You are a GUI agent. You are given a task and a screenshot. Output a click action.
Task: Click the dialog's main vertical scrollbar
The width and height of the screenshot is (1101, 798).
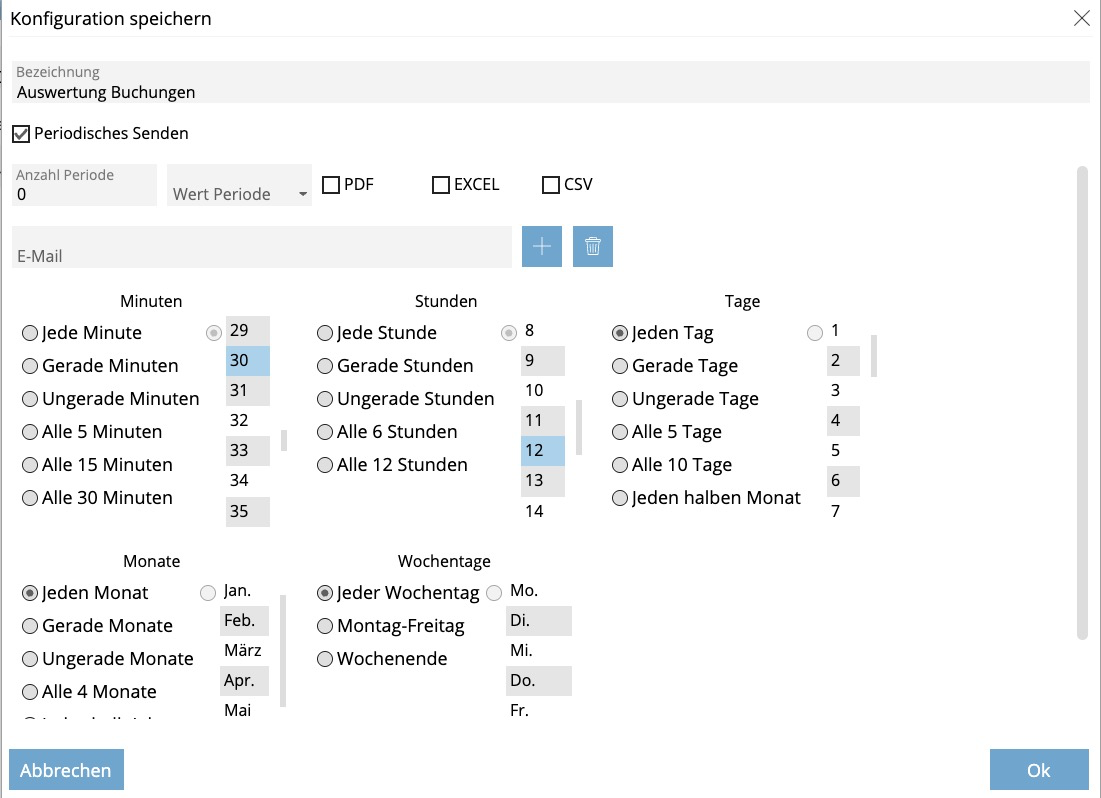point(1082,400)
